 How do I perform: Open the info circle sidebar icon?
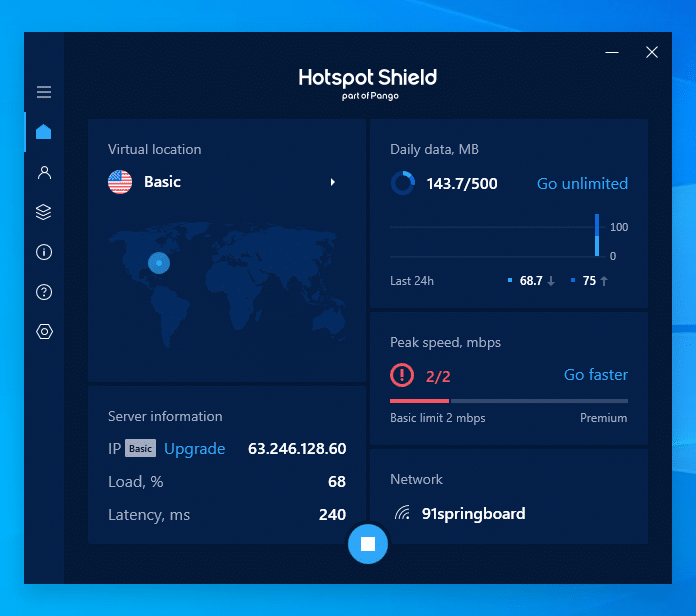tap(44, 252)
